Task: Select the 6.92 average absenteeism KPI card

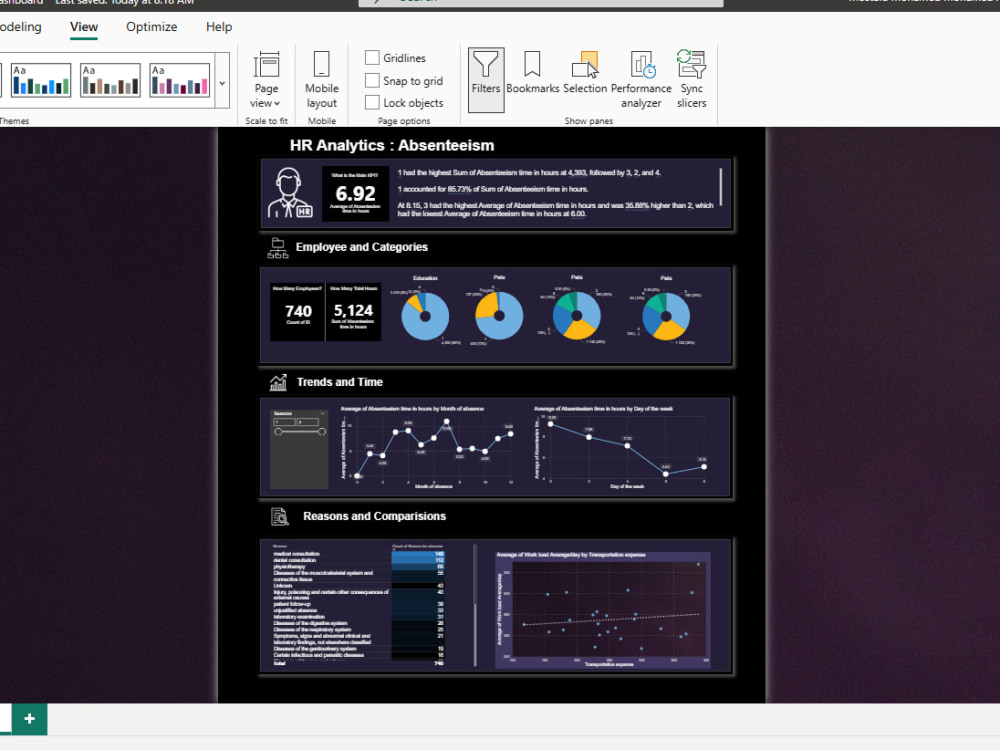Action: [355, 194]
